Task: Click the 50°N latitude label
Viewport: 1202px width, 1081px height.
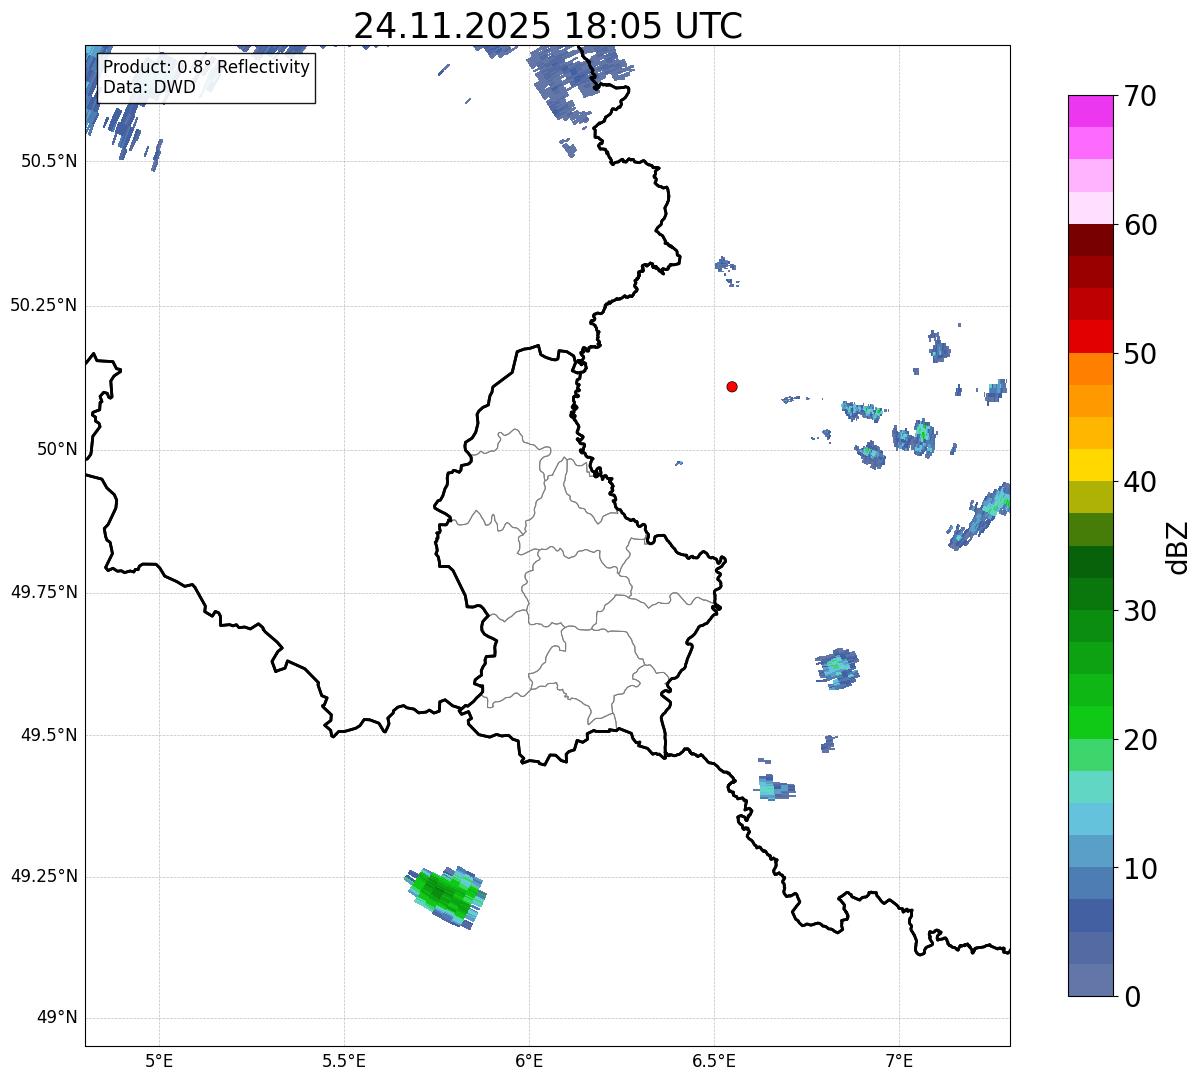Action: [x=57, y=449]
